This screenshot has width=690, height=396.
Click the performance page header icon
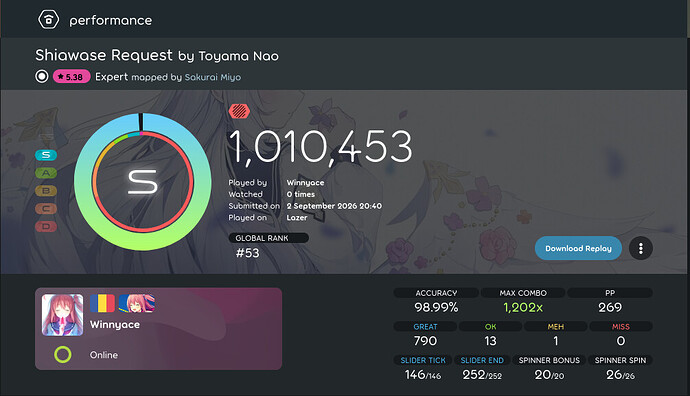(x=48, y=20)
